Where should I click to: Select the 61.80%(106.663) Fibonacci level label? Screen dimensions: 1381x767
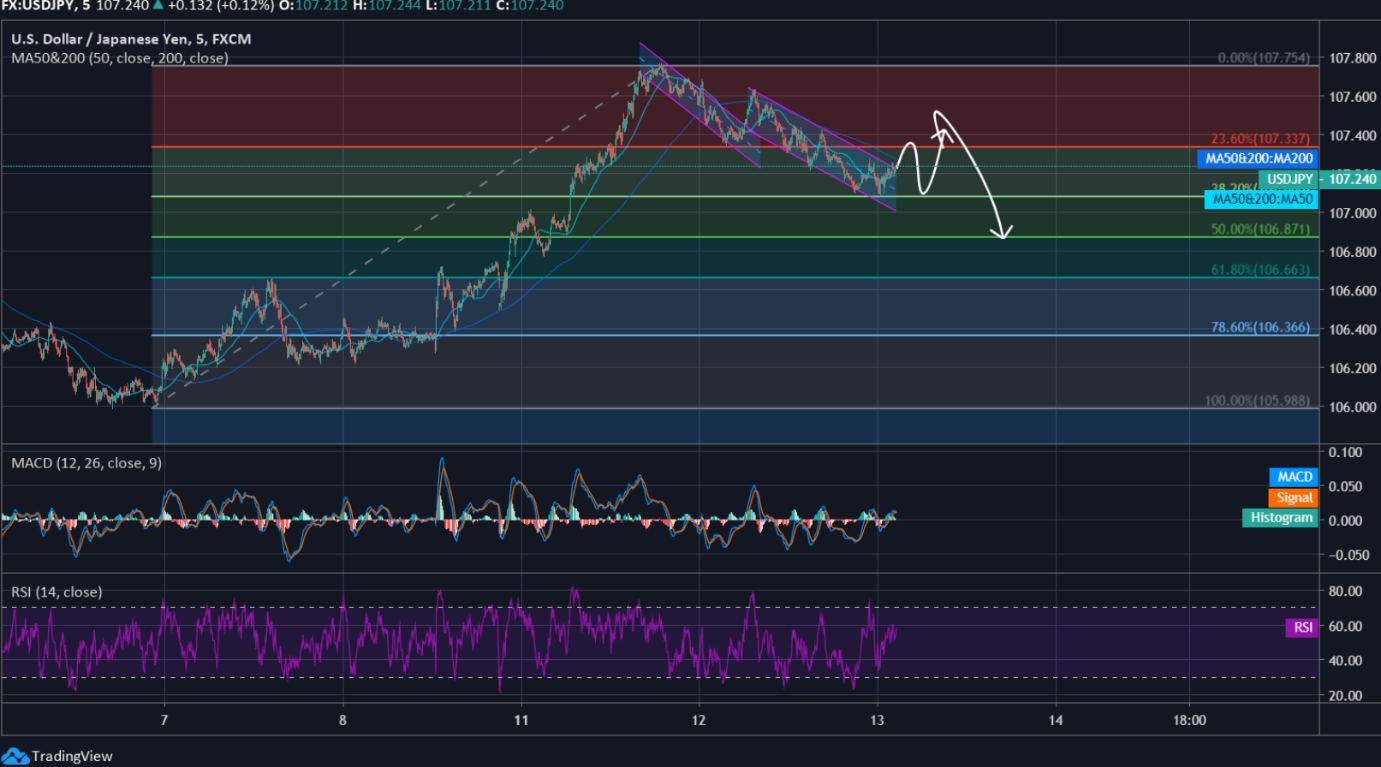coord(1259,270)
